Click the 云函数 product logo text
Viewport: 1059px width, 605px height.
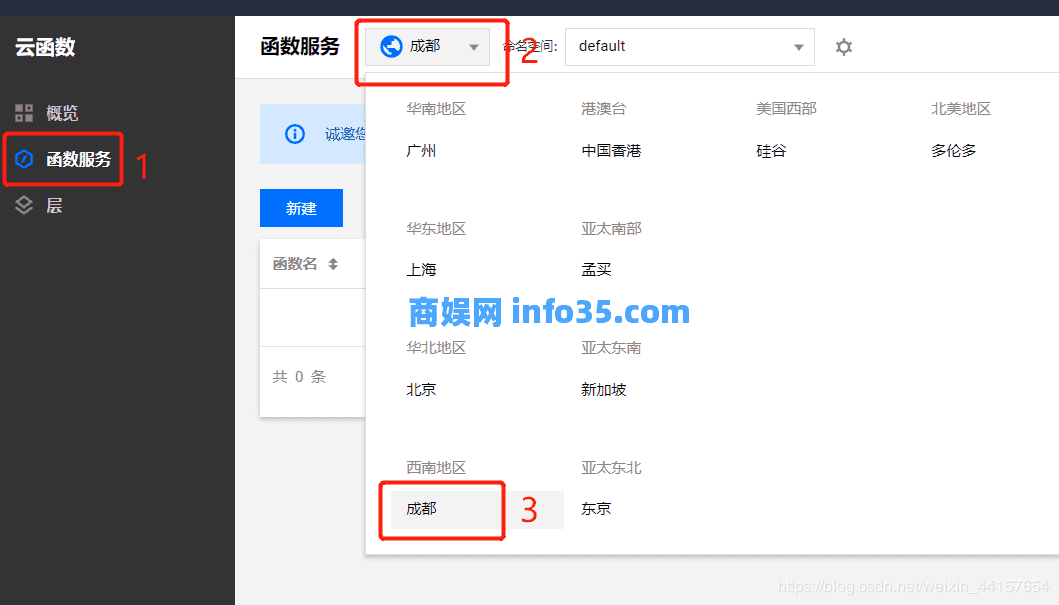(47, 48)
